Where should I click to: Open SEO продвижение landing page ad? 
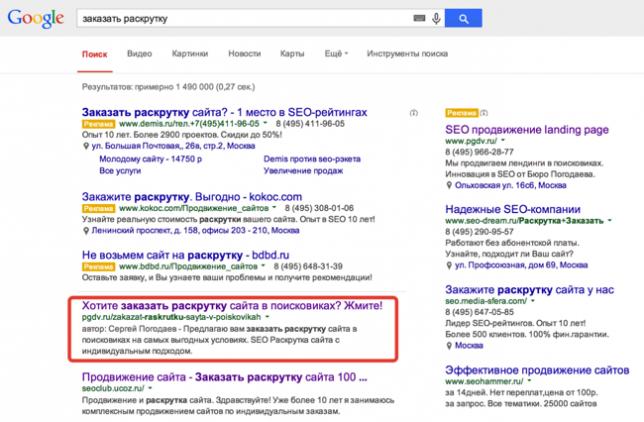coord(527,130)
